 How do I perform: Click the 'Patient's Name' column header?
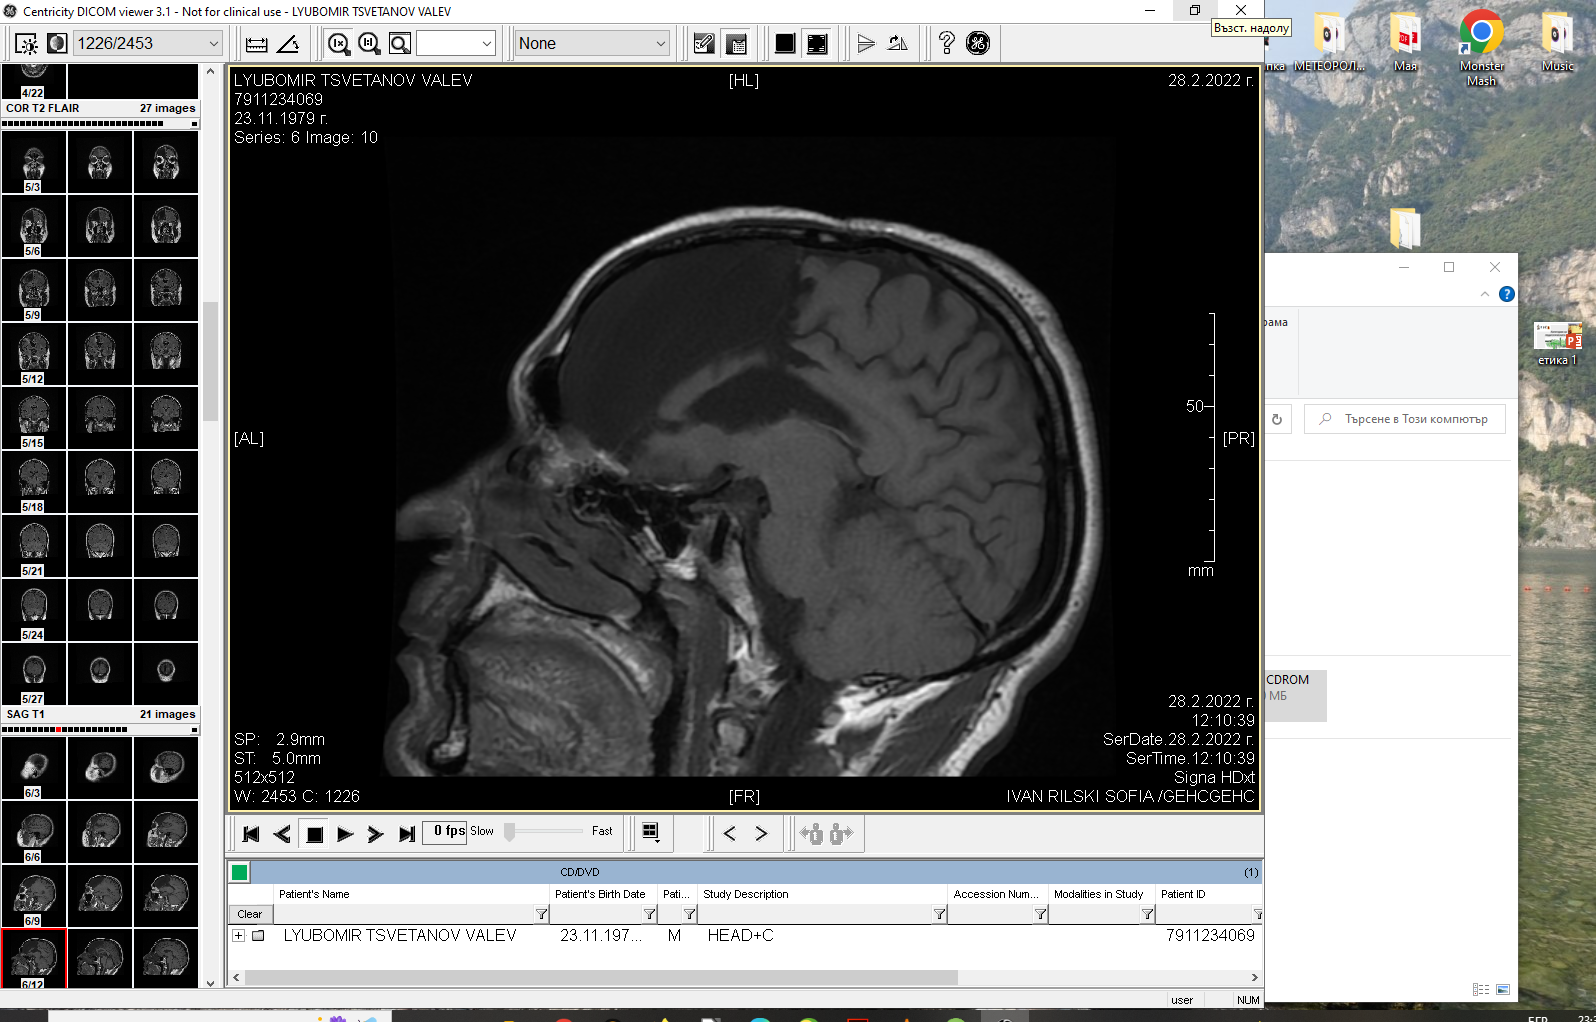(x=314, y=894)
